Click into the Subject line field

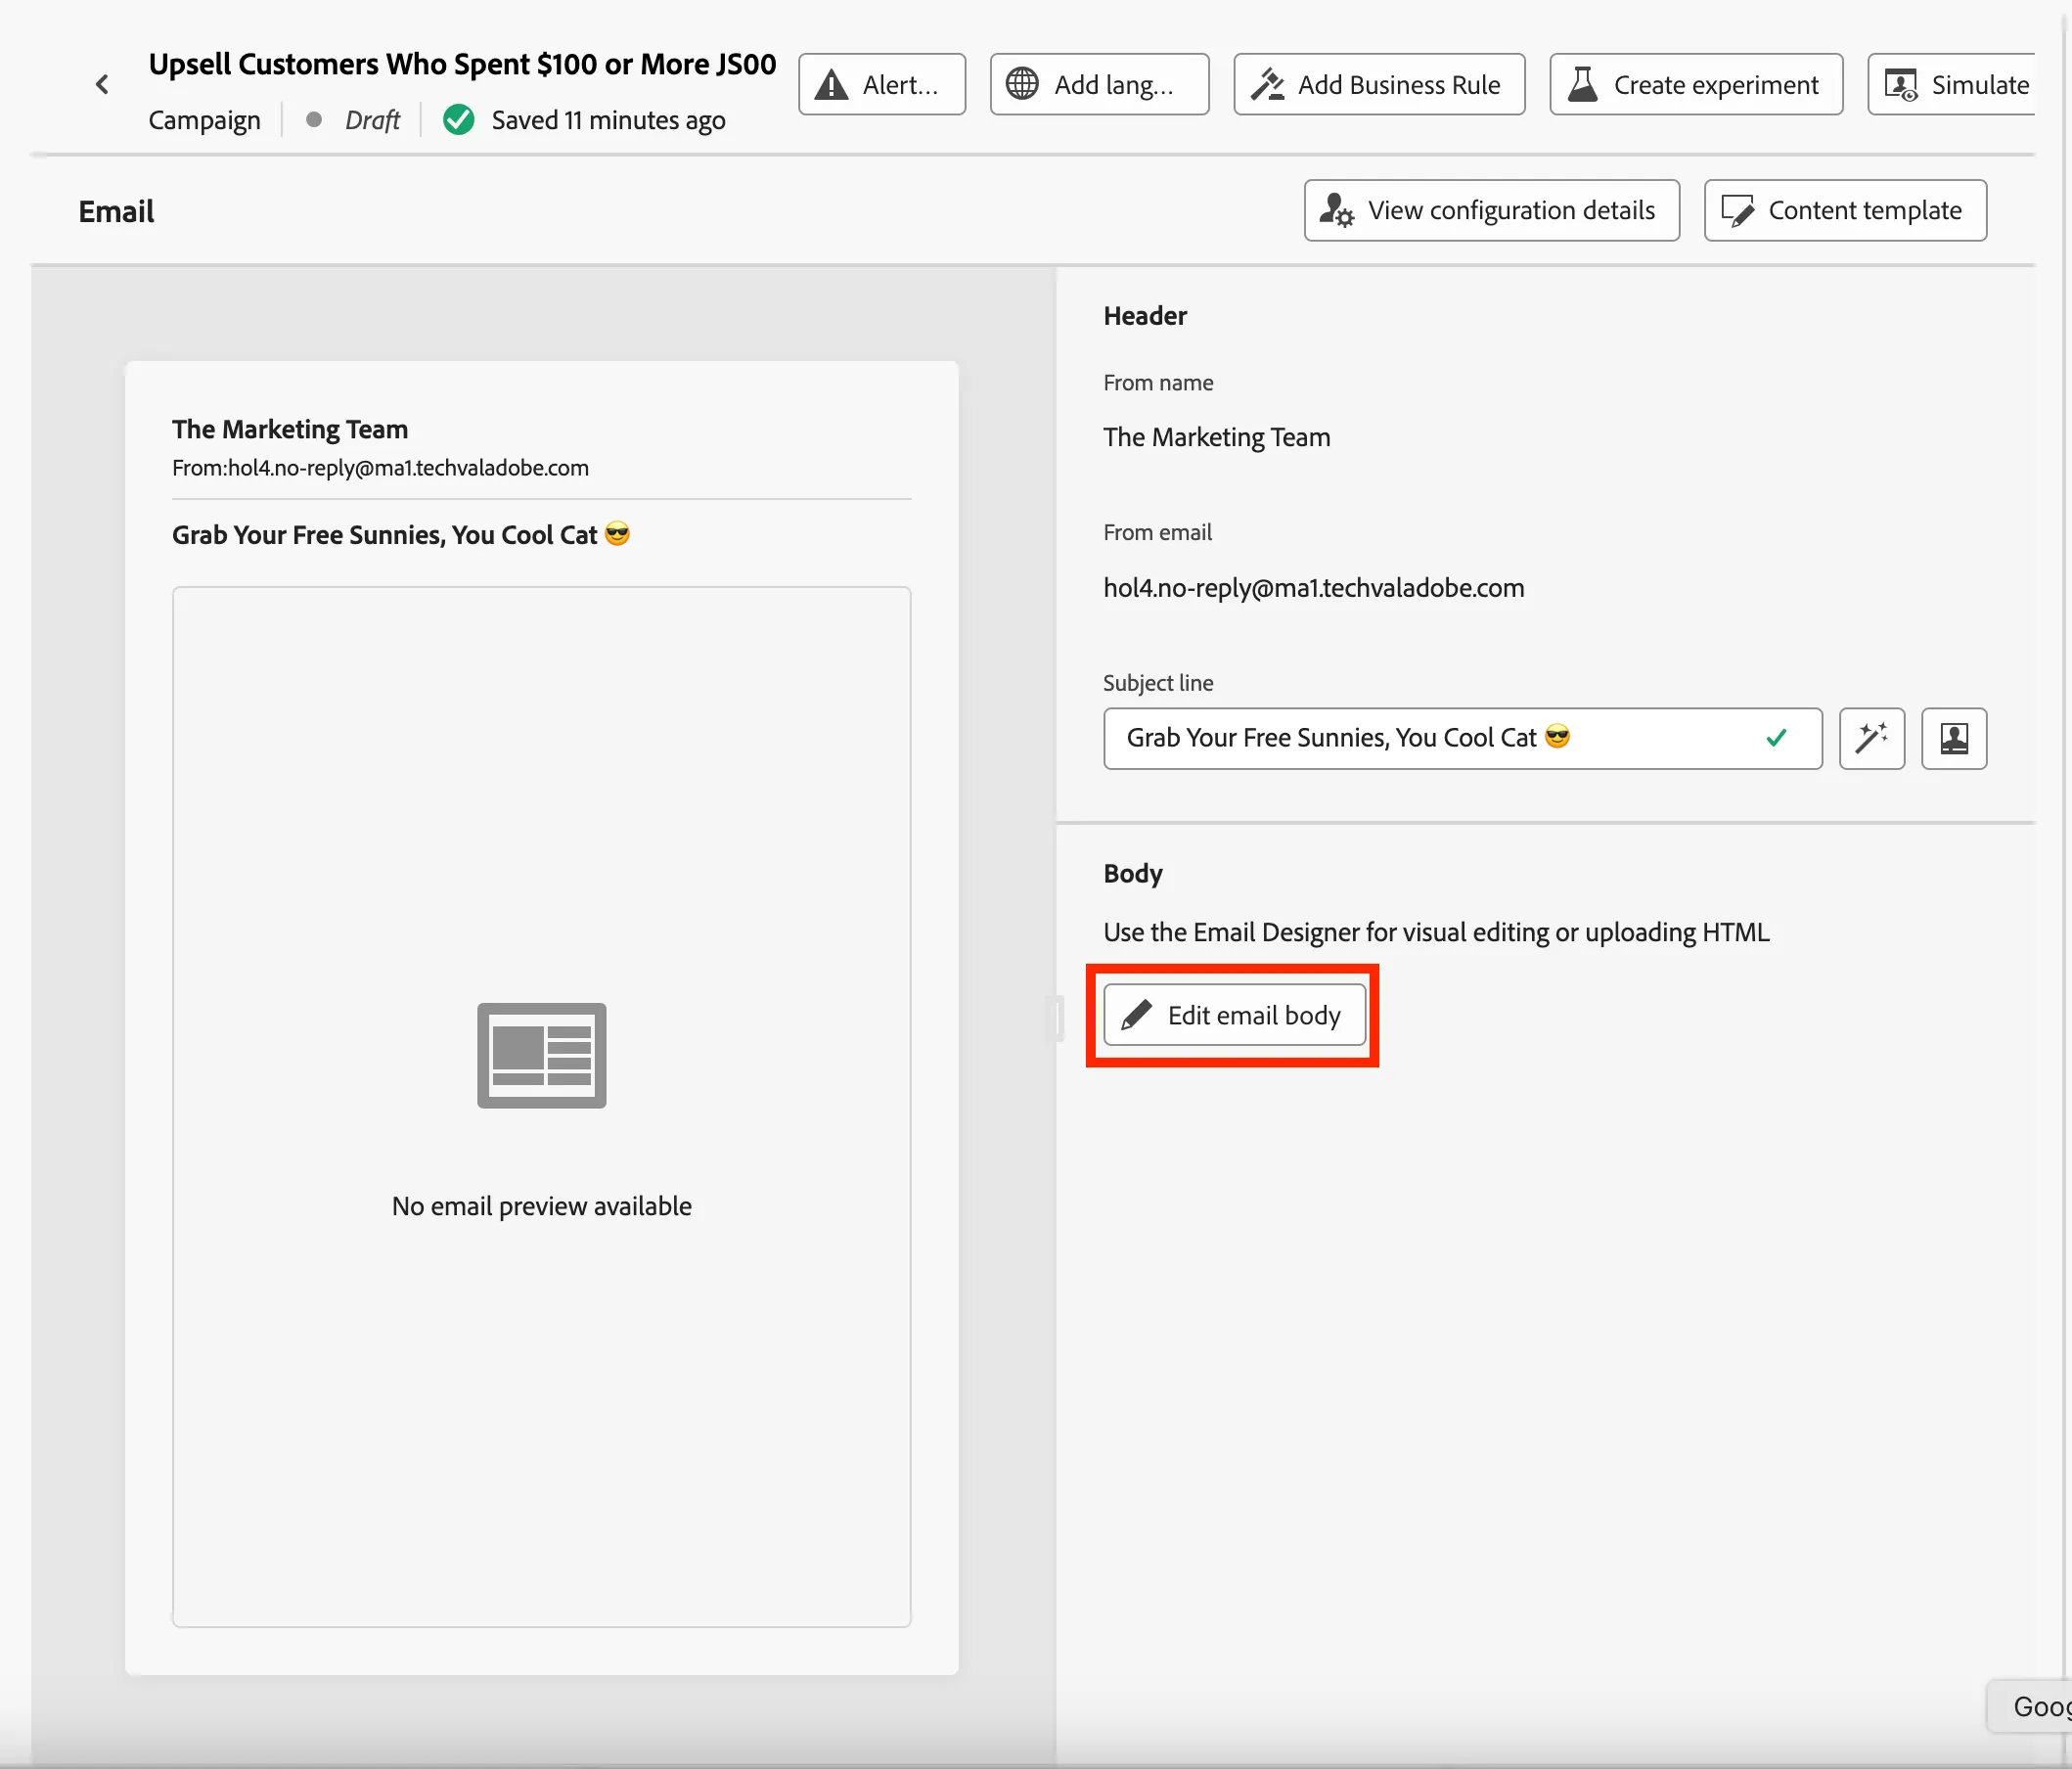1462,738
